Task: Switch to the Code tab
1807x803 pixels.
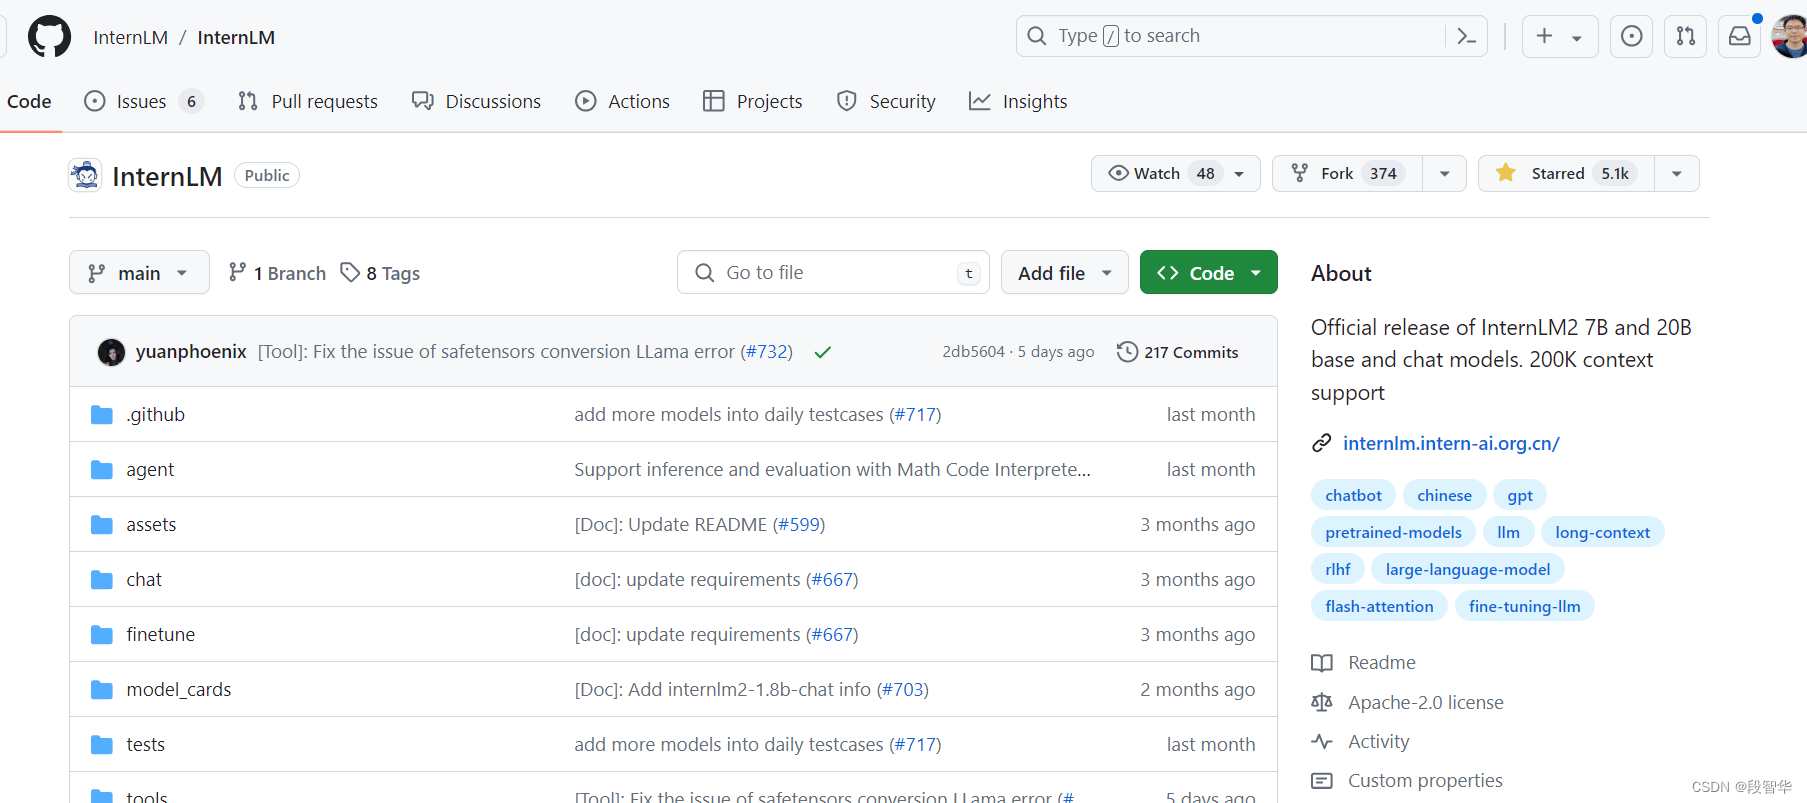Action: (x=29, y=102)
